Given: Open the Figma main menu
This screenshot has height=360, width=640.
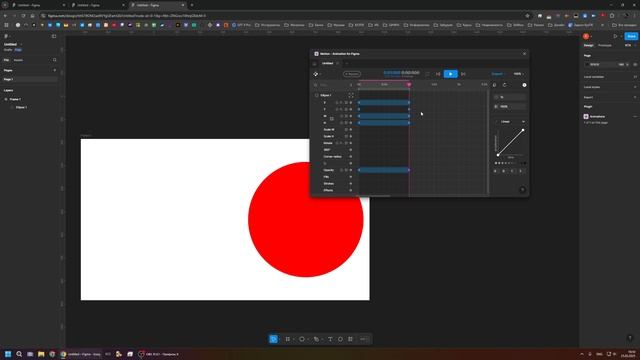Looking at the screenshot, I should 6,36.
